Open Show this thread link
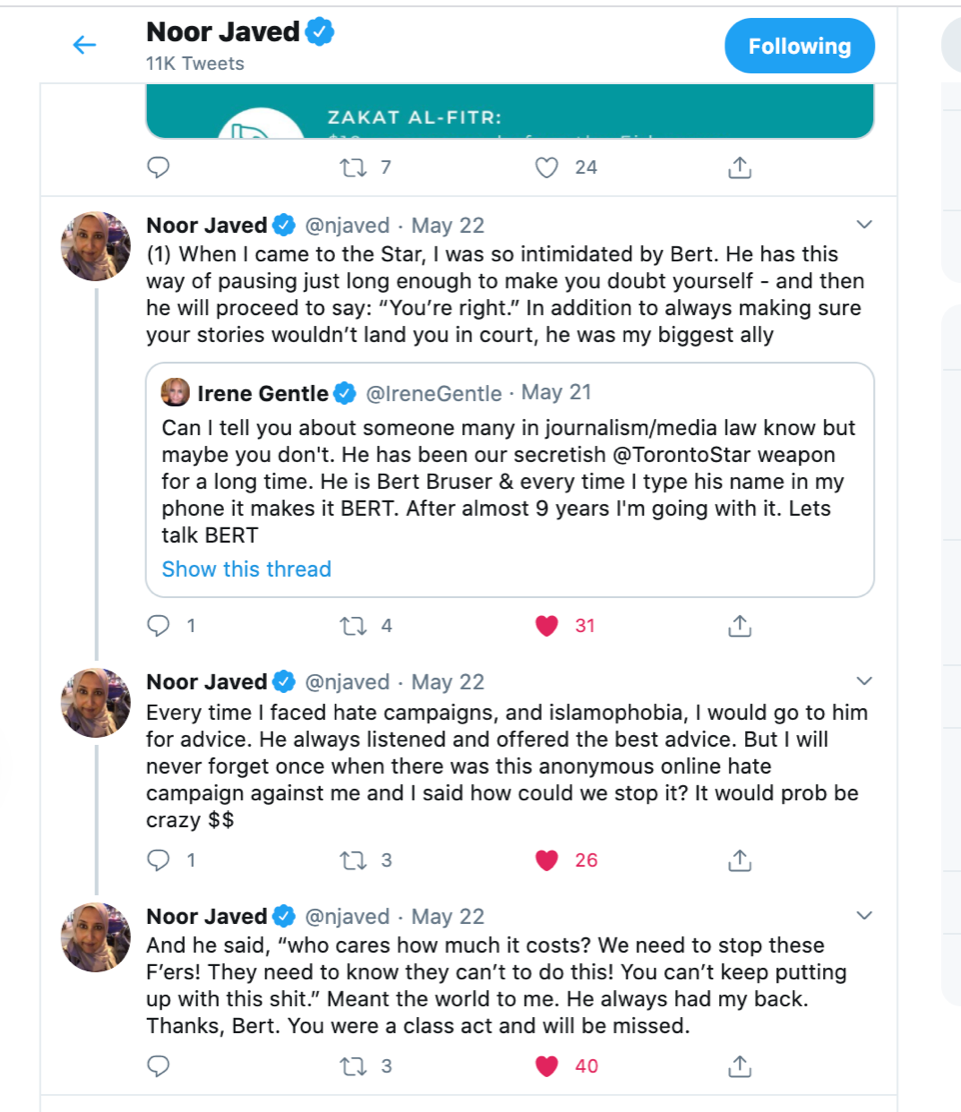This screenshot has height=1112, width=961. point(246,569)
